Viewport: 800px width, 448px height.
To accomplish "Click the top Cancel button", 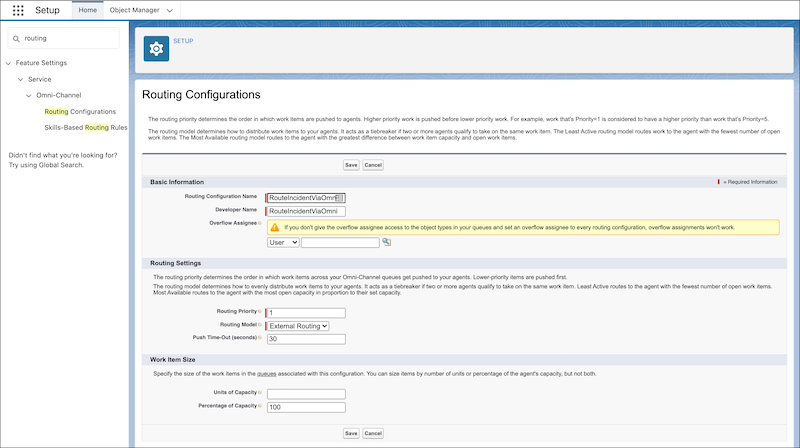I will point(373,165).
